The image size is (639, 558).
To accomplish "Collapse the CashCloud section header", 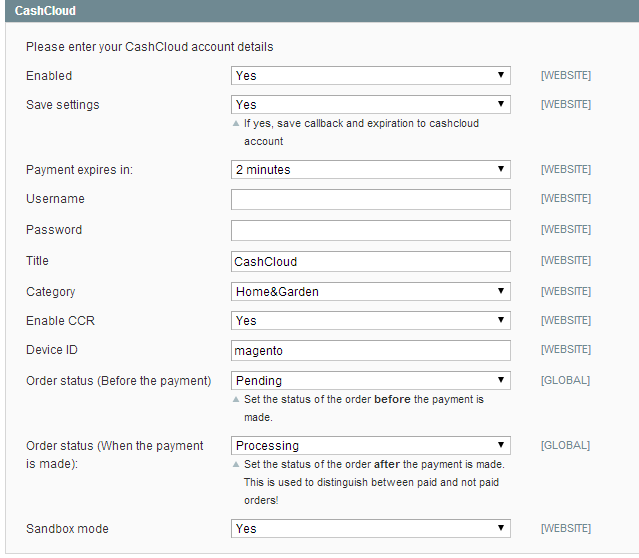I will (x=322, y=11).
